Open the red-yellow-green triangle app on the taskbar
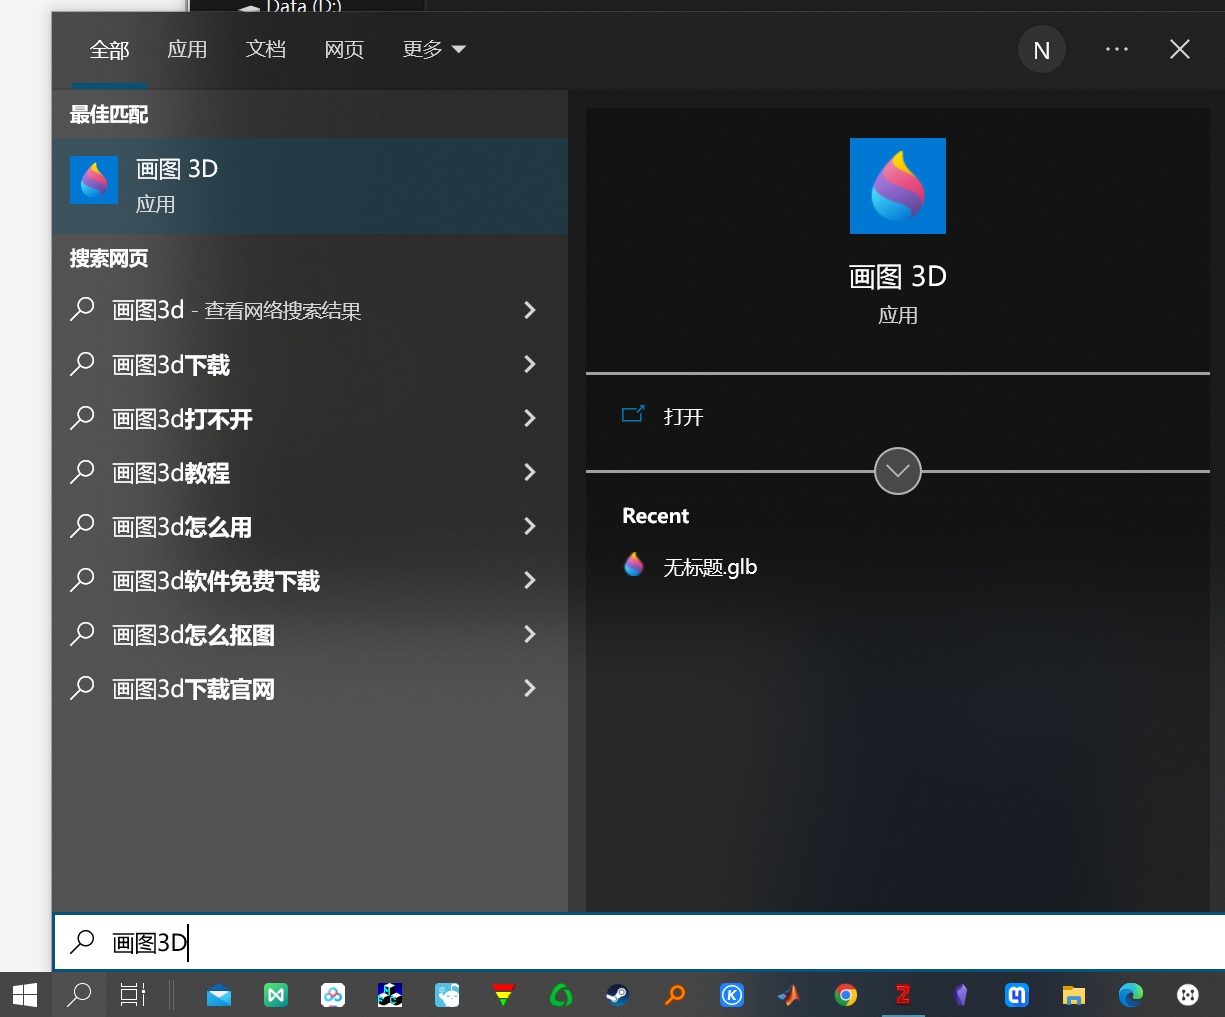Viewport: 1225px width, 1017px height. (x=503, y=995)
